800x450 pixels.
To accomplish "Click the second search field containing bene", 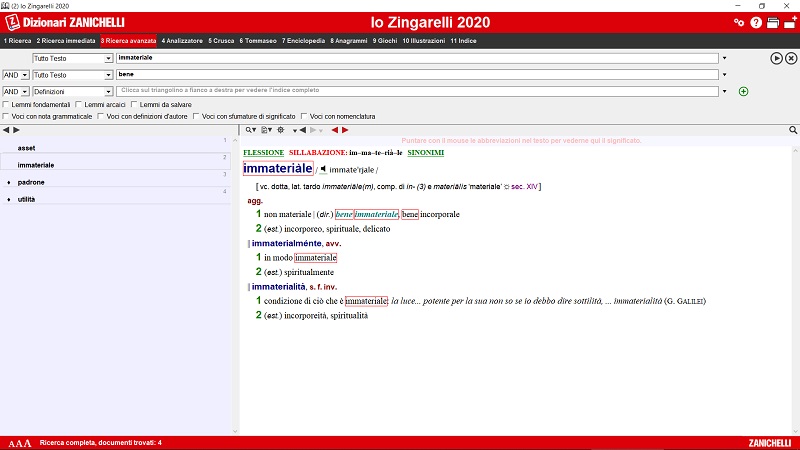I will pyautogui.click(x=417, y=75).
